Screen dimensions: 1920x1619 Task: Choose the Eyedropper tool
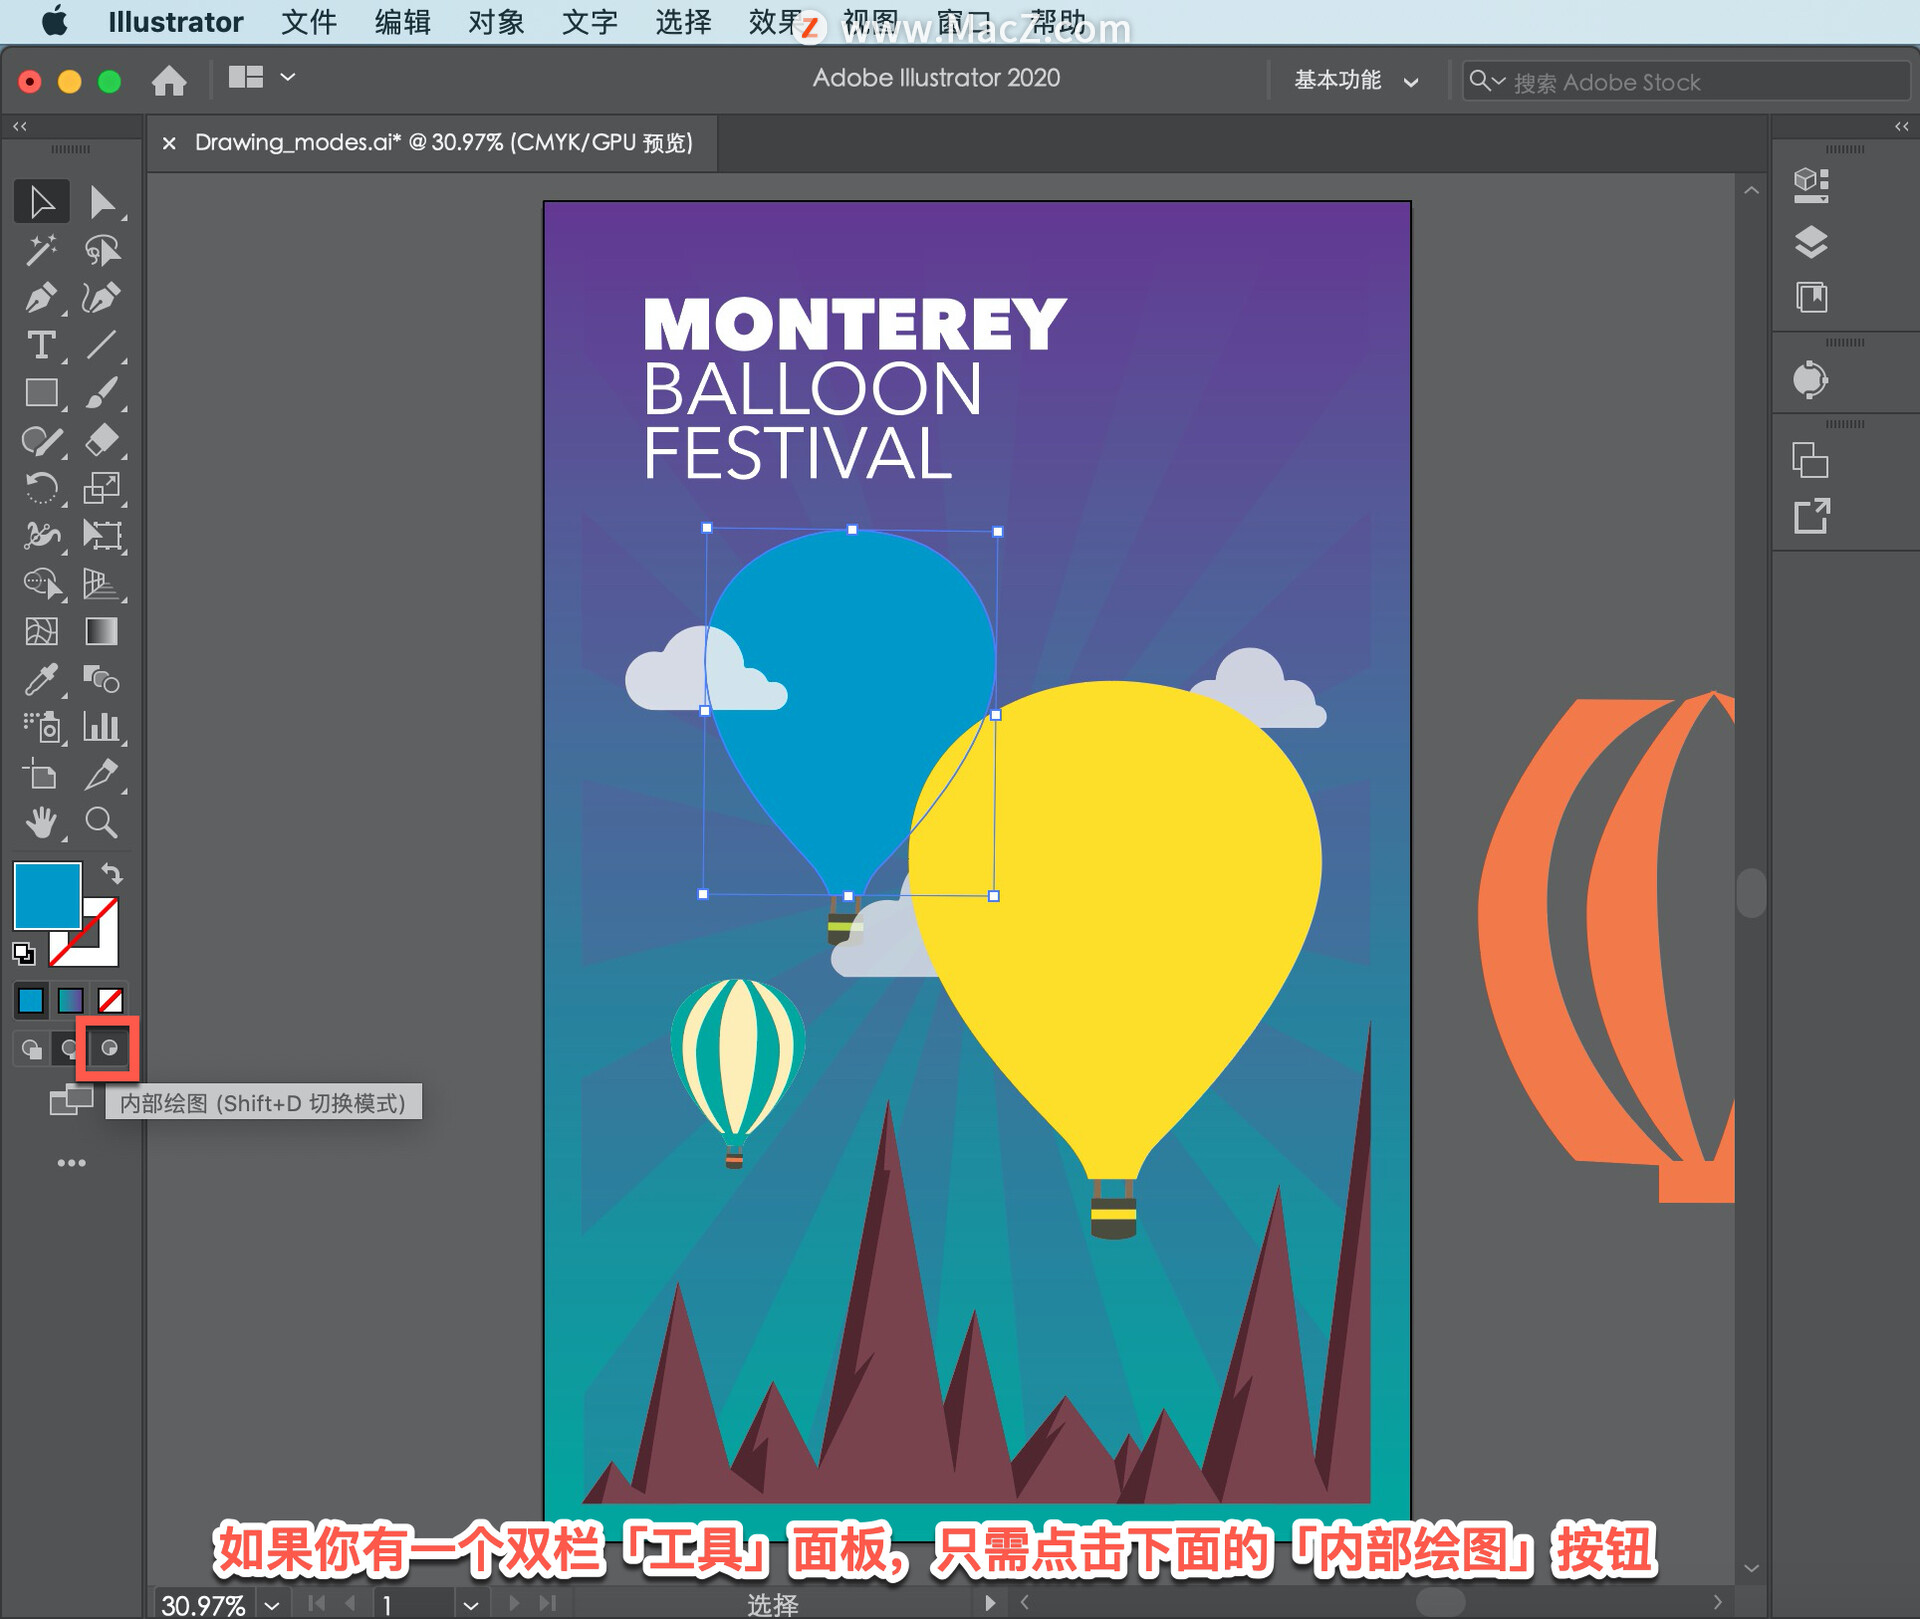(x=40, y=680)
